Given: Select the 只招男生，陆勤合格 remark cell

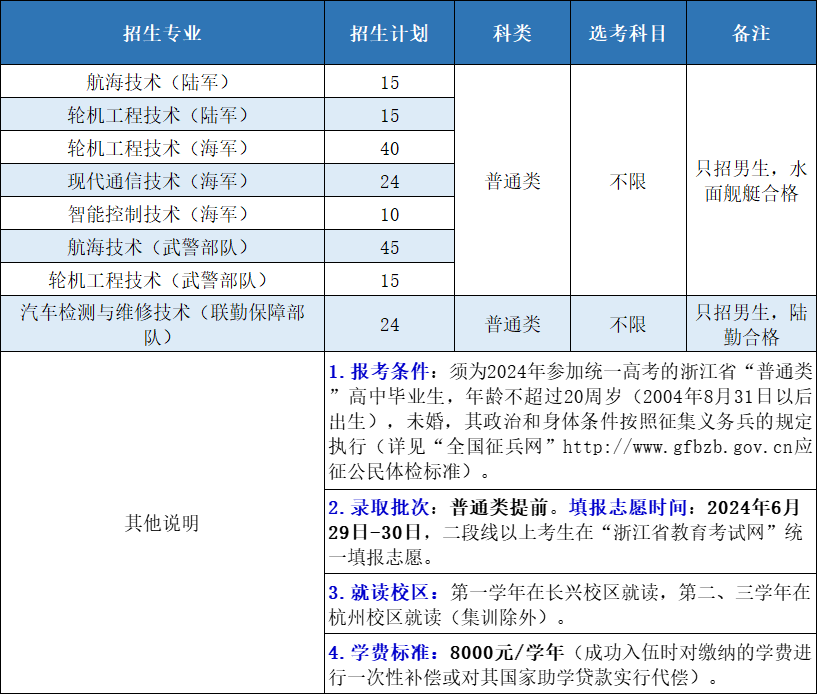Looking at the screenshot, I should point(750,324).
